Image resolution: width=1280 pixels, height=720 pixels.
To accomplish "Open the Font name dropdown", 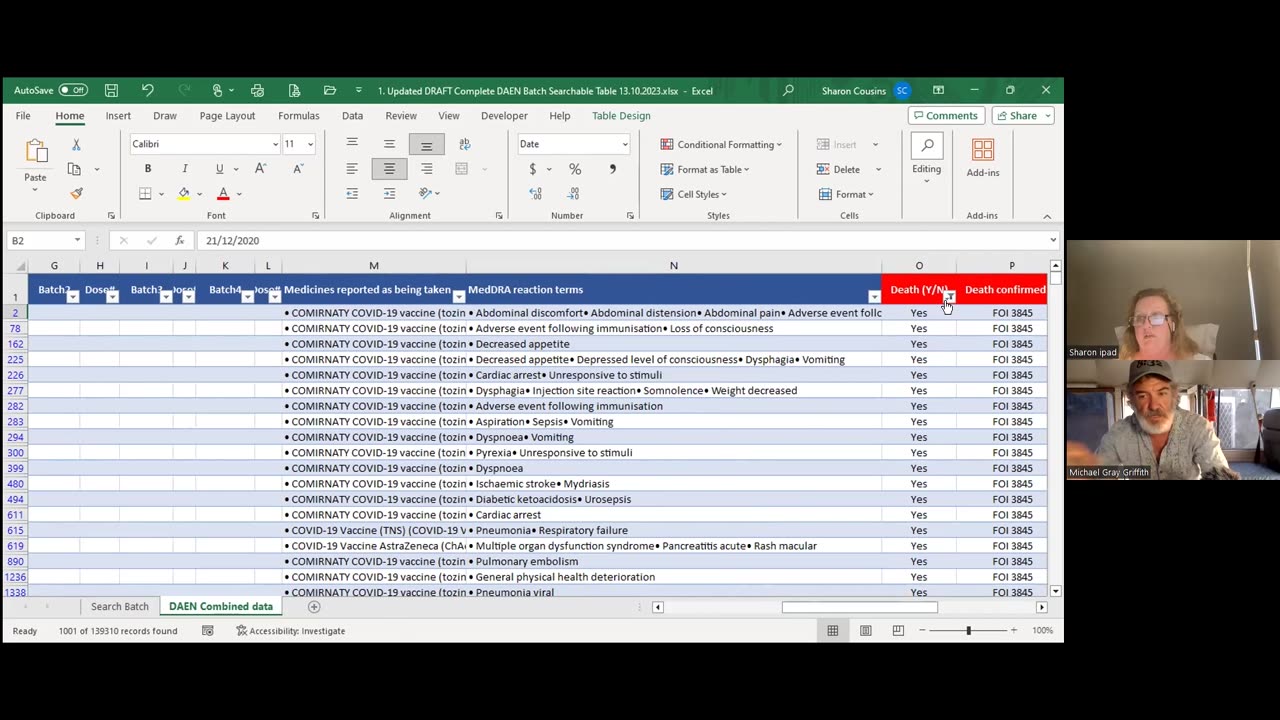I will [275, 144].
